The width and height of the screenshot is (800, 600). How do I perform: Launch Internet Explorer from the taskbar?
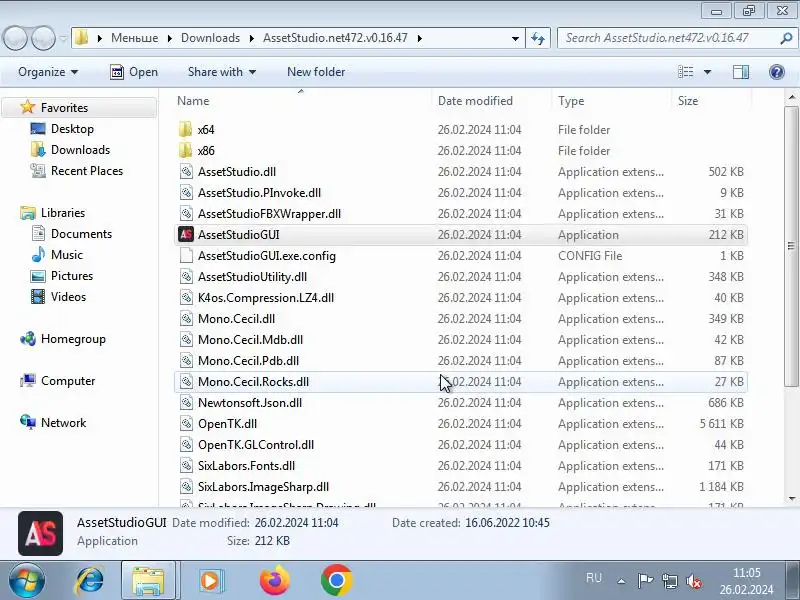coord(89,580)
